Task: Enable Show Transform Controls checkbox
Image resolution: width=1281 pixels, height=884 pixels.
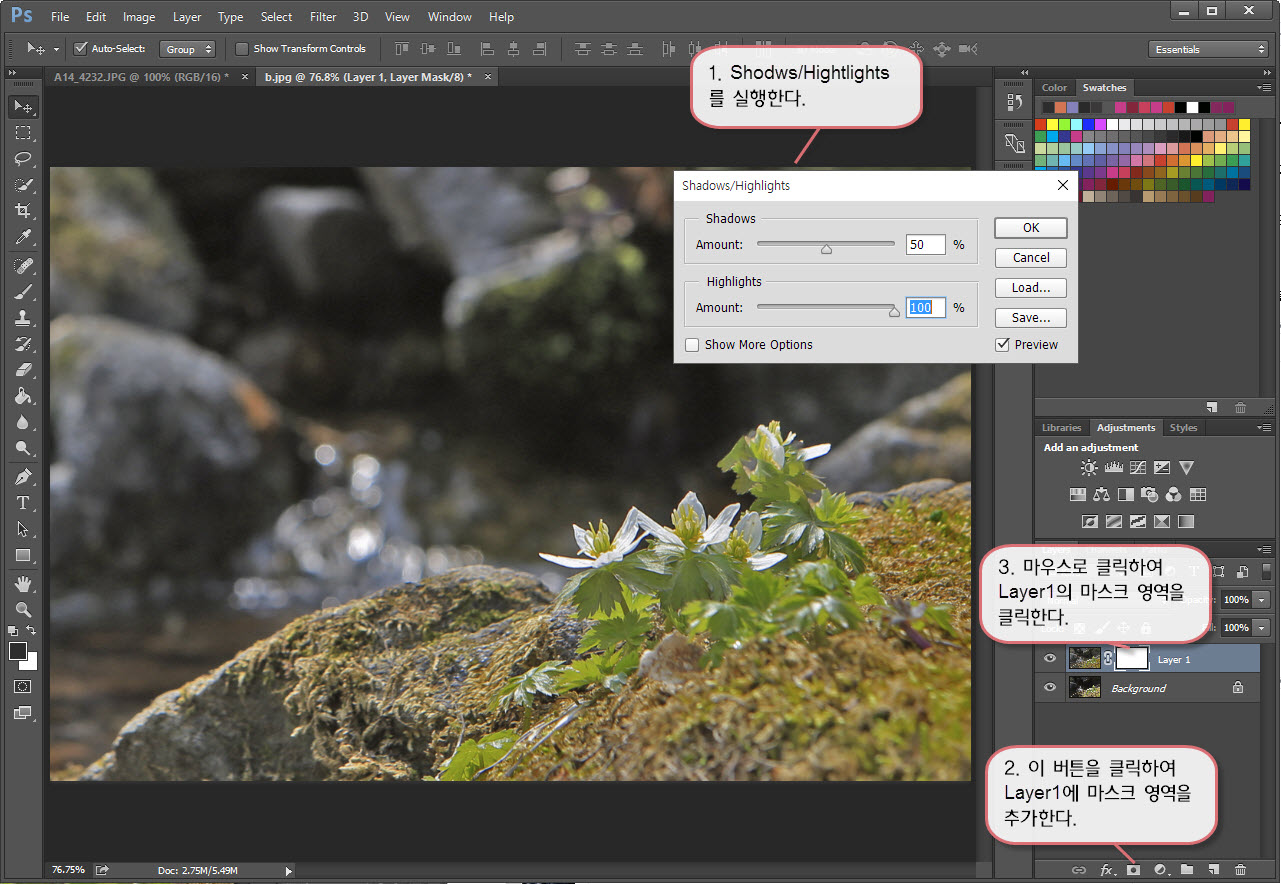Action: 241,48
